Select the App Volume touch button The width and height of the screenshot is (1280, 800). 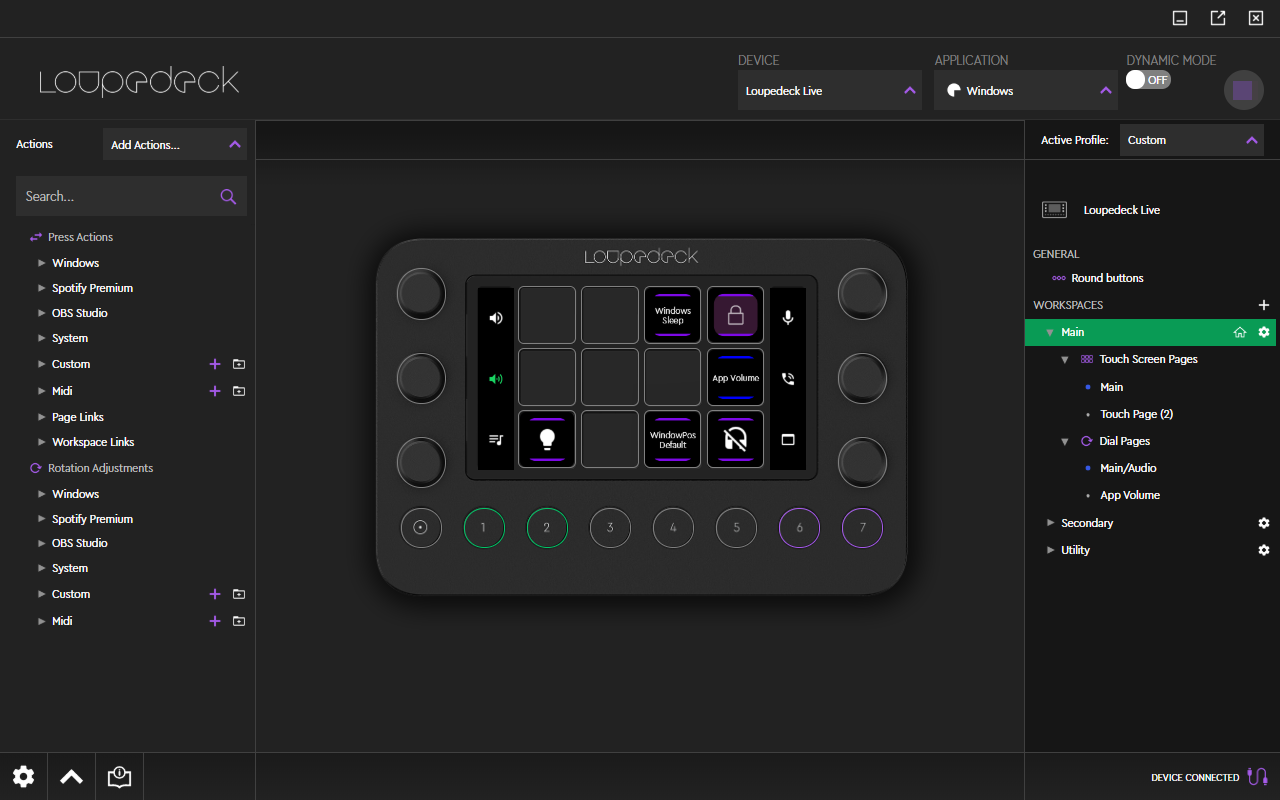(x=735, y=377)
